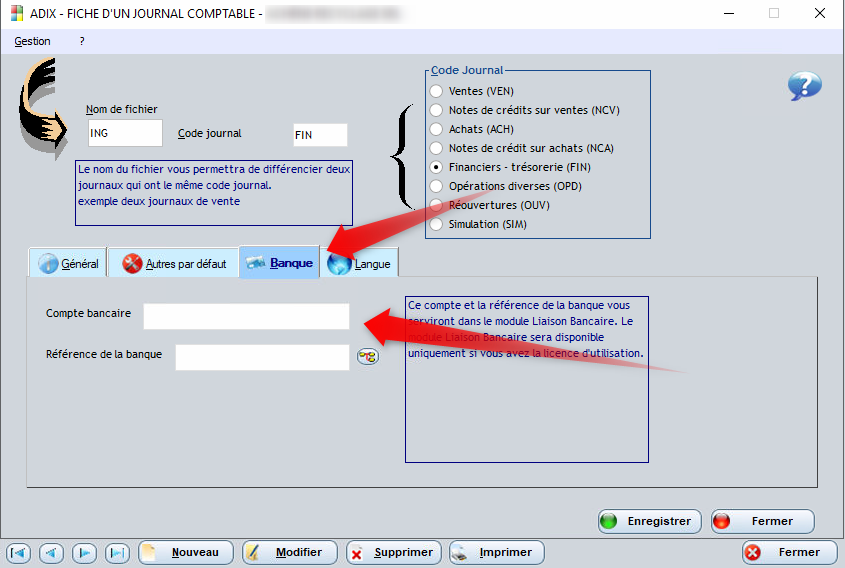Go to previous record navigation arrow
This screenshot has height=568, width=845.
[52, 552]
